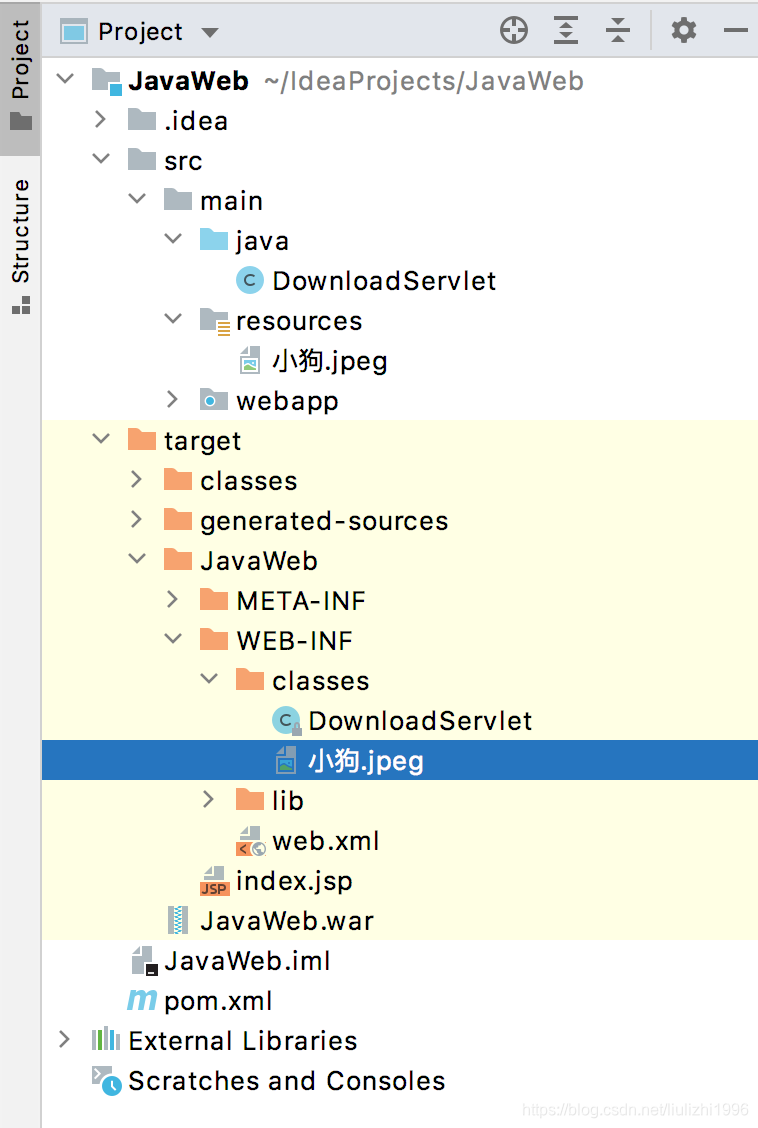
Task: Expand the lib folder under WEB-INF
Action: click(x=209, y=800)
